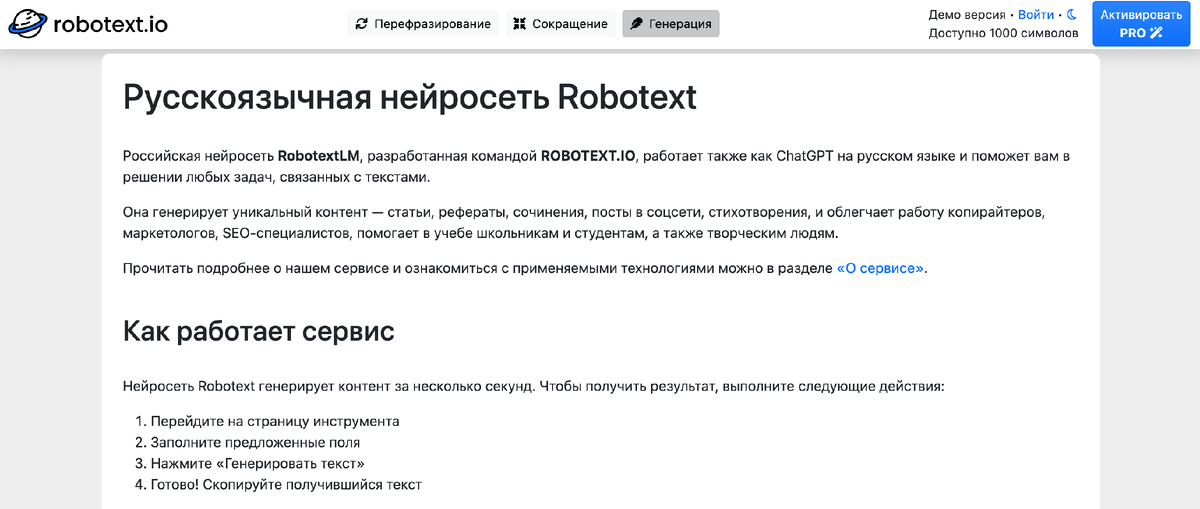1200x509 pixels.
Task: Click the Как работает сервис heading
Action: click(x=258, y=331)
